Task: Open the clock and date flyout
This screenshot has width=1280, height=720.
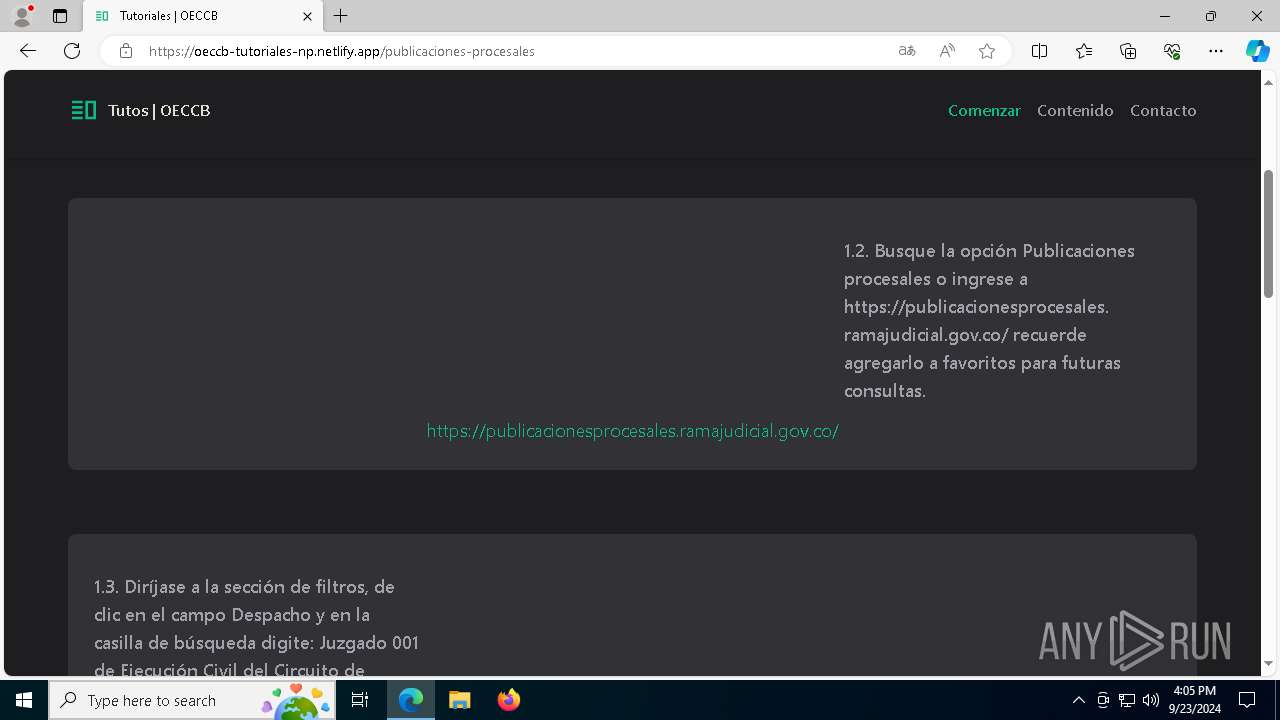Action: [x=1195, y=700]
